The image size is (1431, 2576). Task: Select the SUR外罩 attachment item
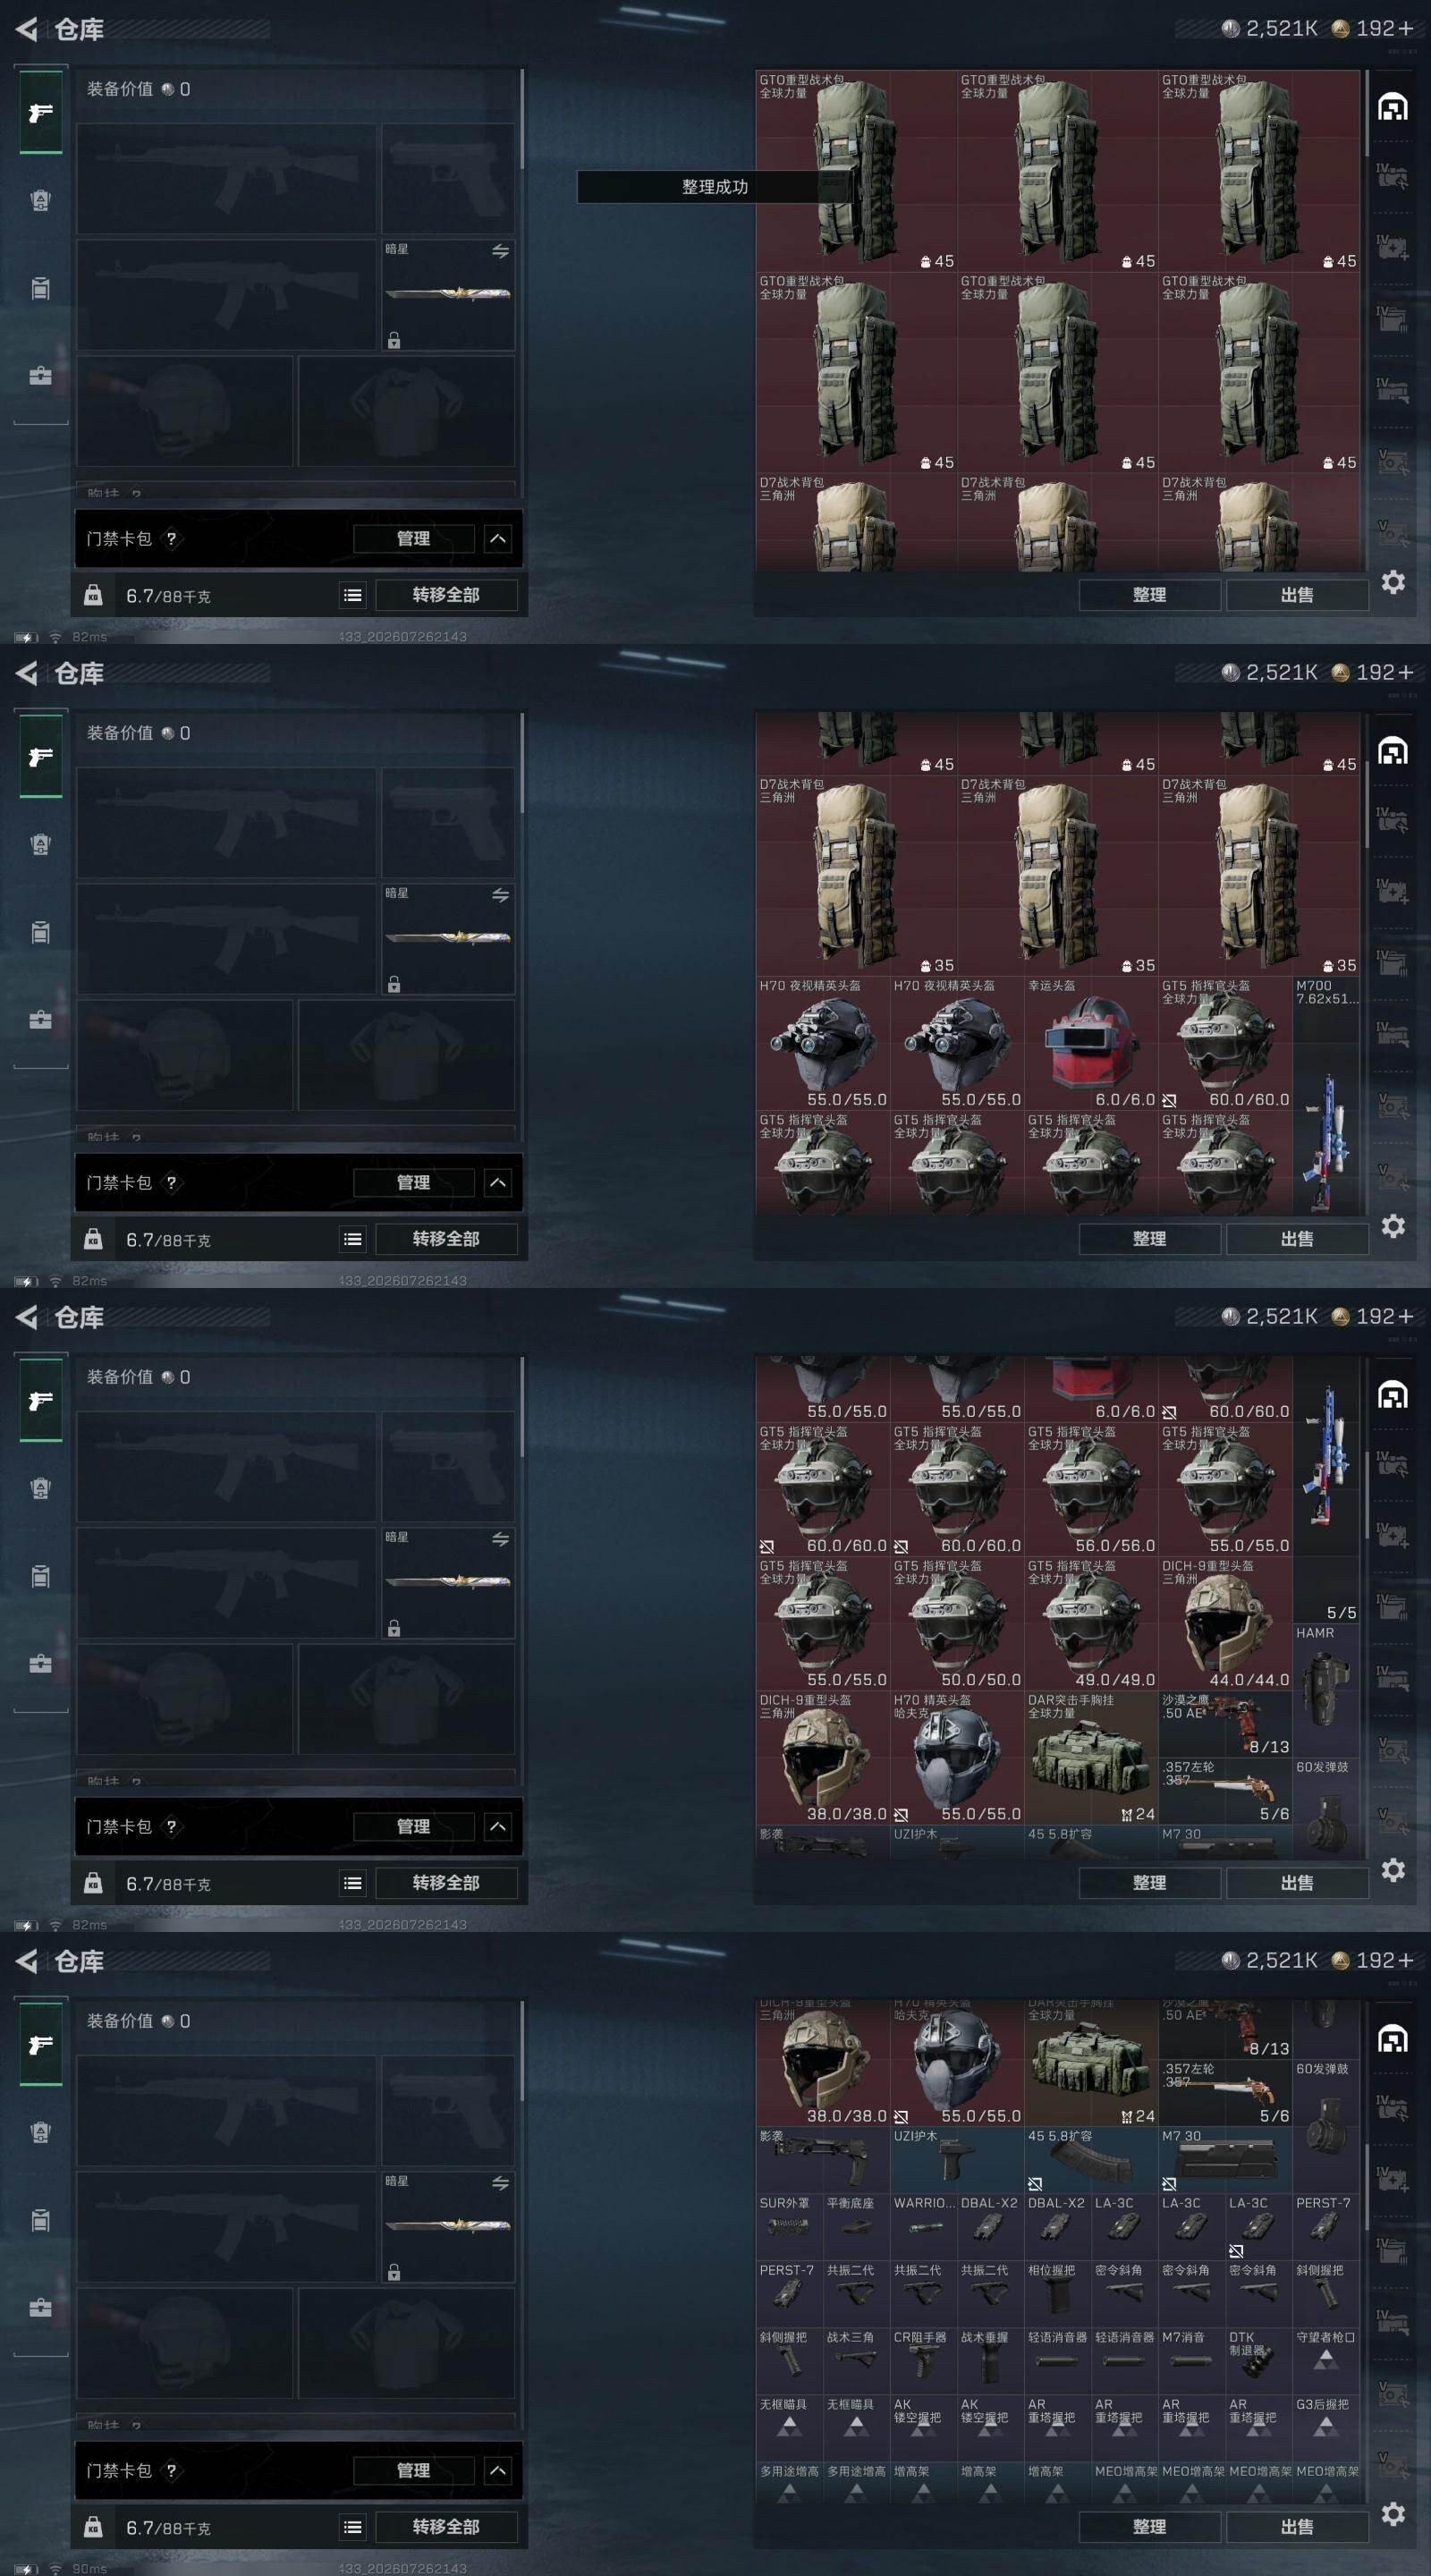789,2225
